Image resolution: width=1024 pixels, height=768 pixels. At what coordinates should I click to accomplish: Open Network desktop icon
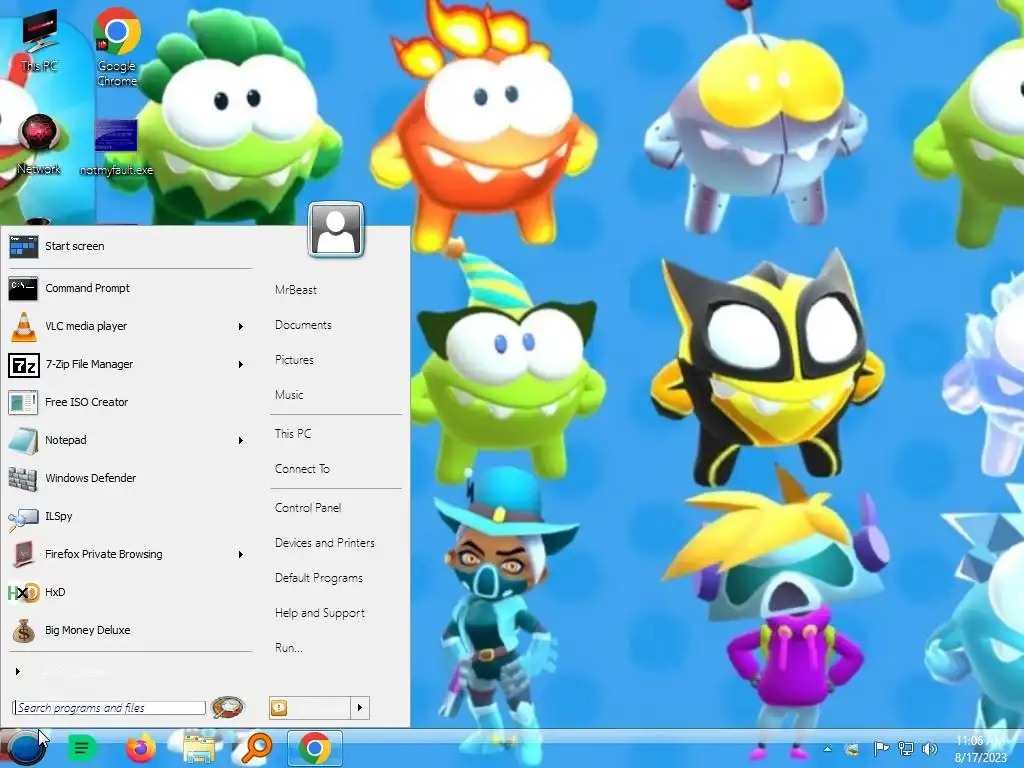coord(39,144)
